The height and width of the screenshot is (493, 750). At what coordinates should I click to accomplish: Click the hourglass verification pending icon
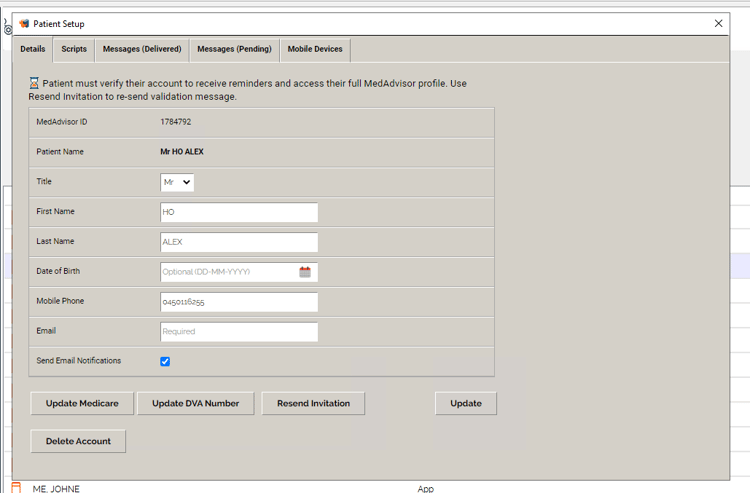point(34,84)
